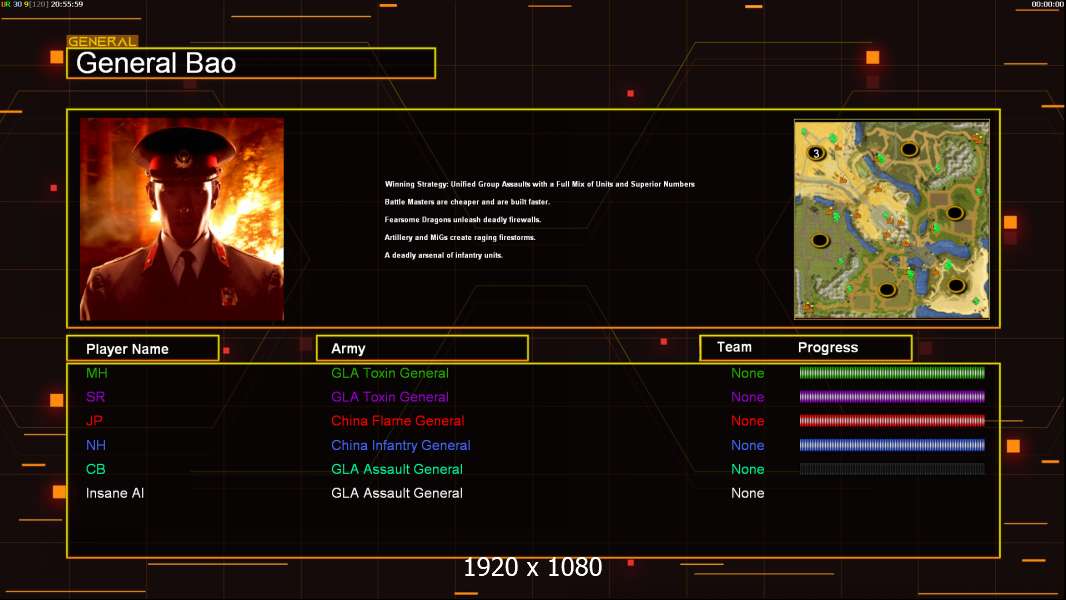This screenshot has width=1066, height=600.
Task: Click SR's purple loading progress bar
Action: 892,396
